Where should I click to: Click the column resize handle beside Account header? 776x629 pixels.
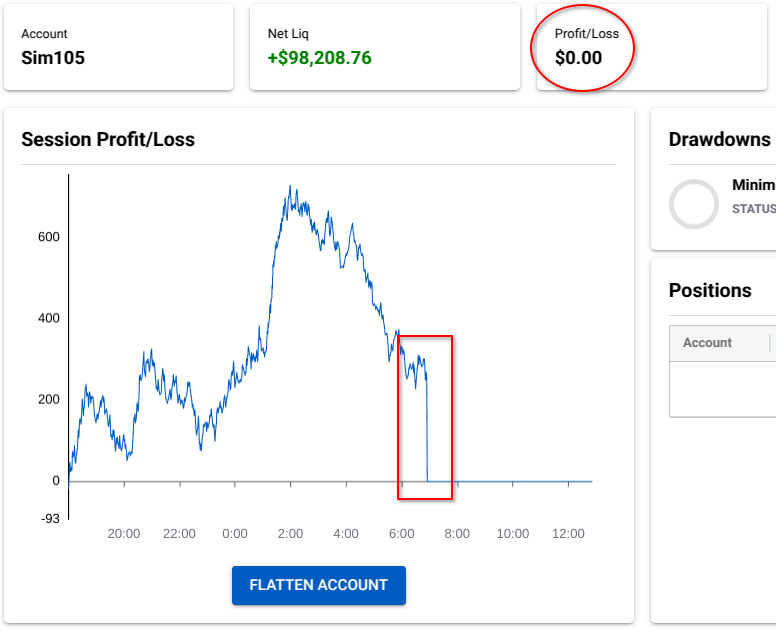(770, 343)
